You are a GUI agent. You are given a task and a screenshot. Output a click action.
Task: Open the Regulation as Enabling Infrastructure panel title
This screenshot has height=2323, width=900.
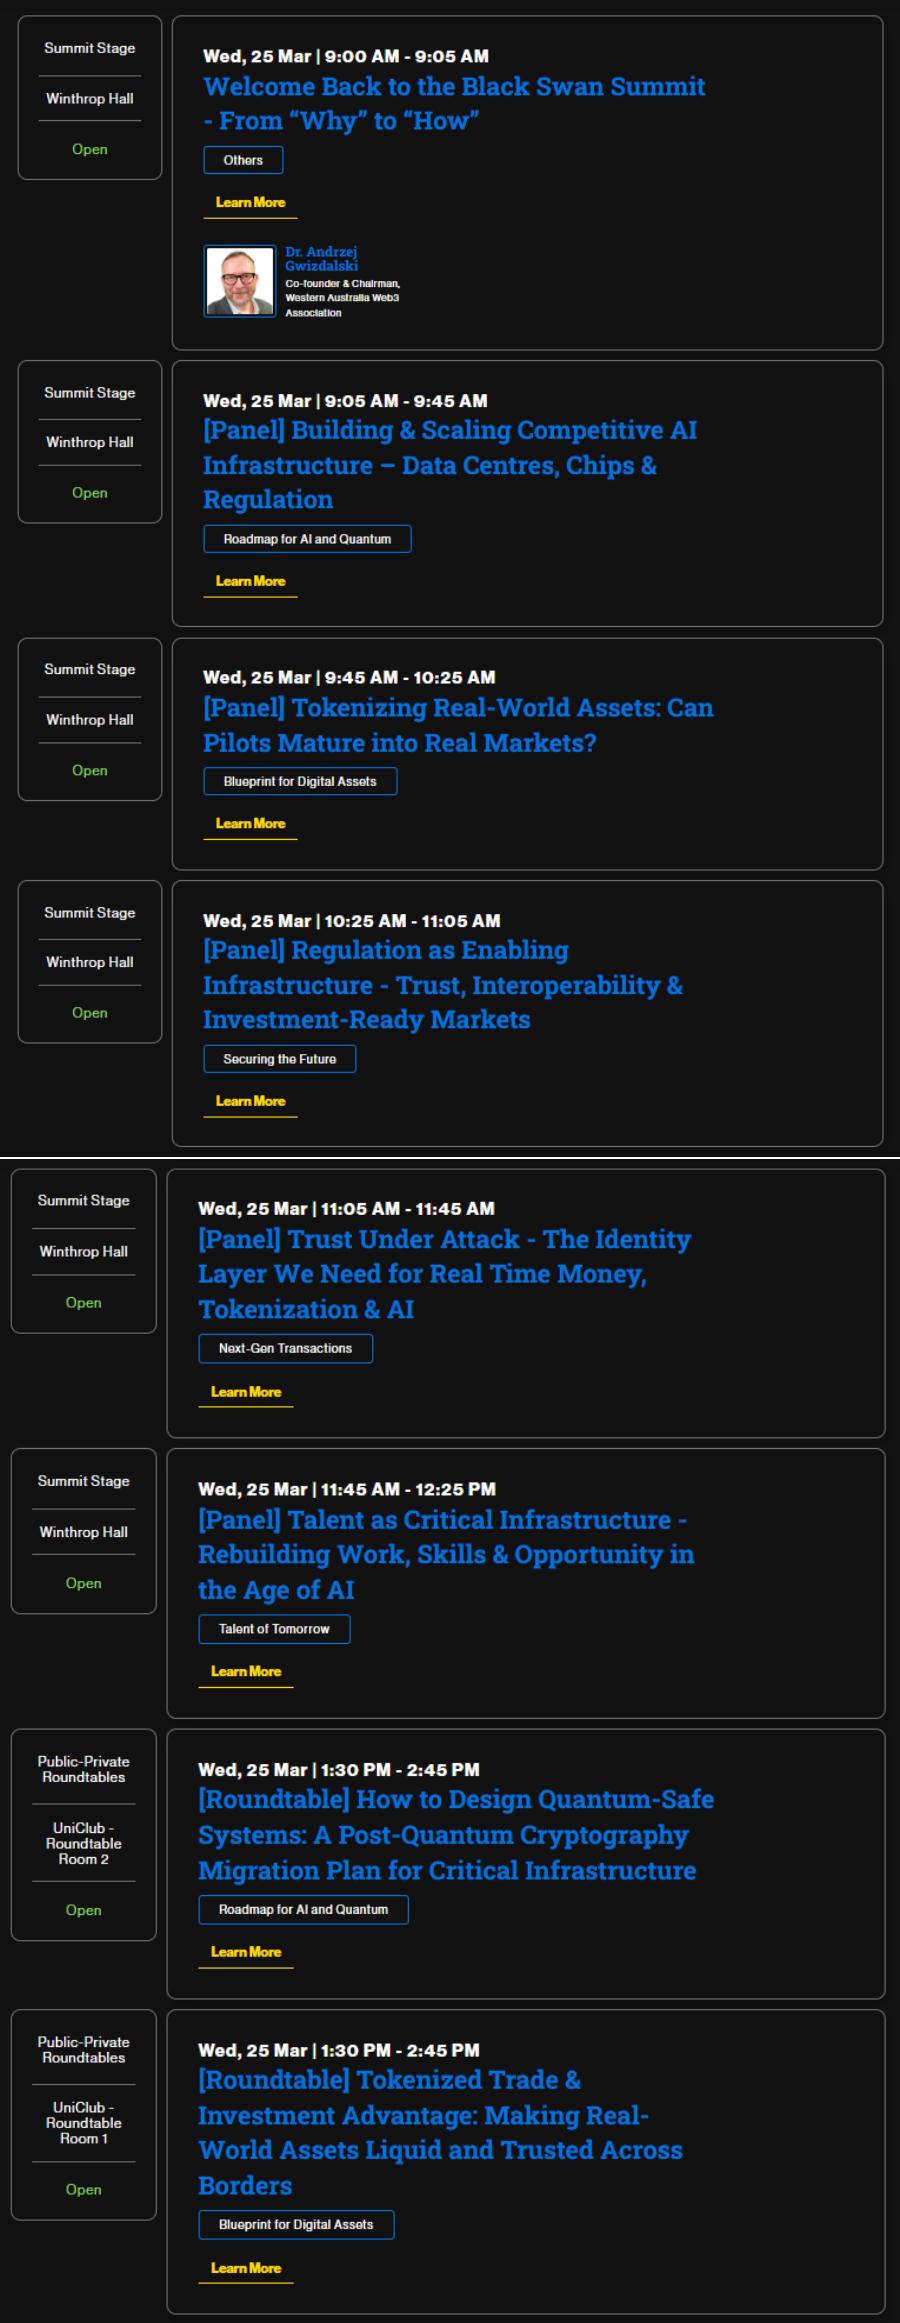(x=443, y=985)
